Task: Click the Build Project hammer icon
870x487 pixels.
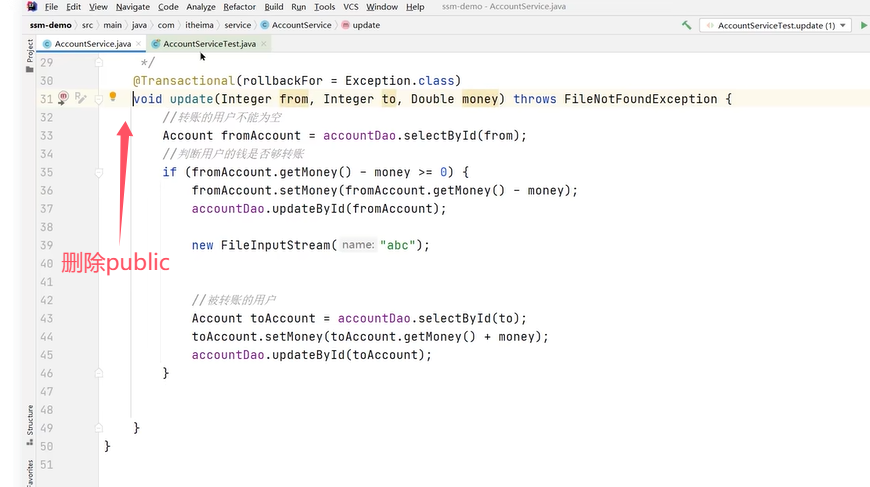Action: click(x=686, y=26)
